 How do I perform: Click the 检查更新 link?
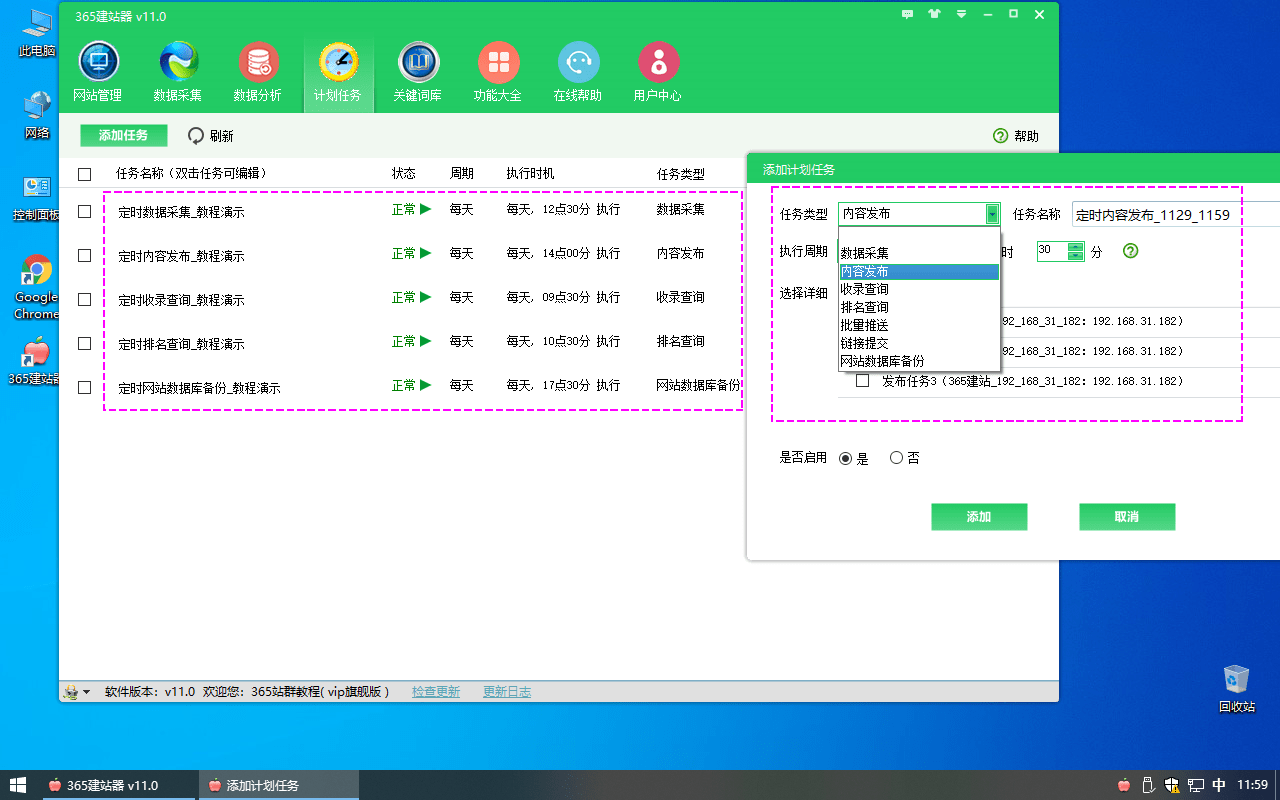pyautogui.click(x=436, y=692)
